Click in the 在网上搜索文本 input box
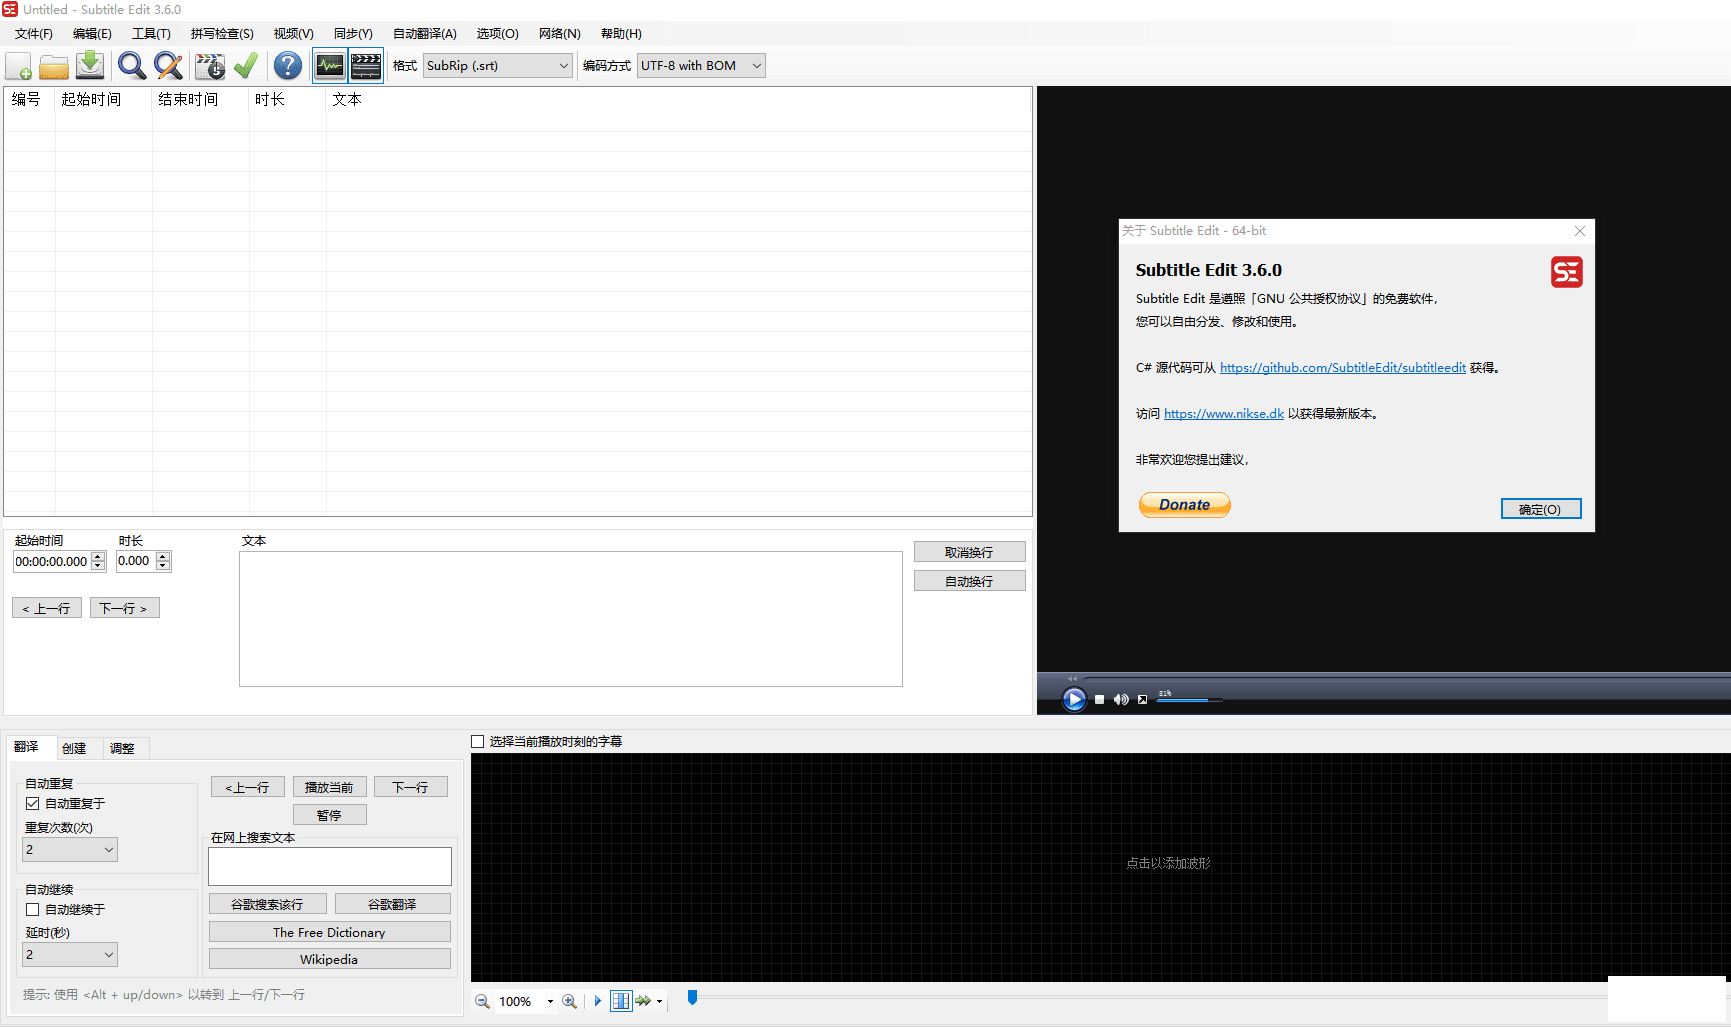 click(x=330, y=866)
